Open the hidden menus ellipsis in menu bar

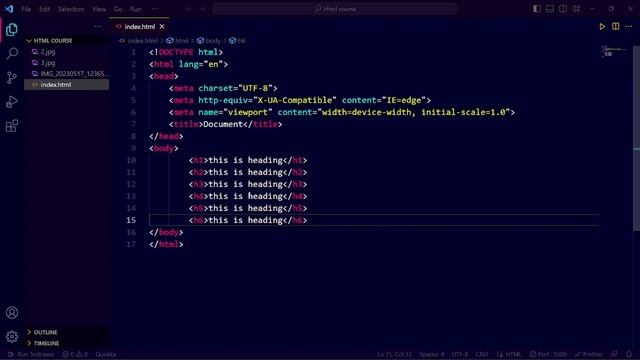[155, 9]
